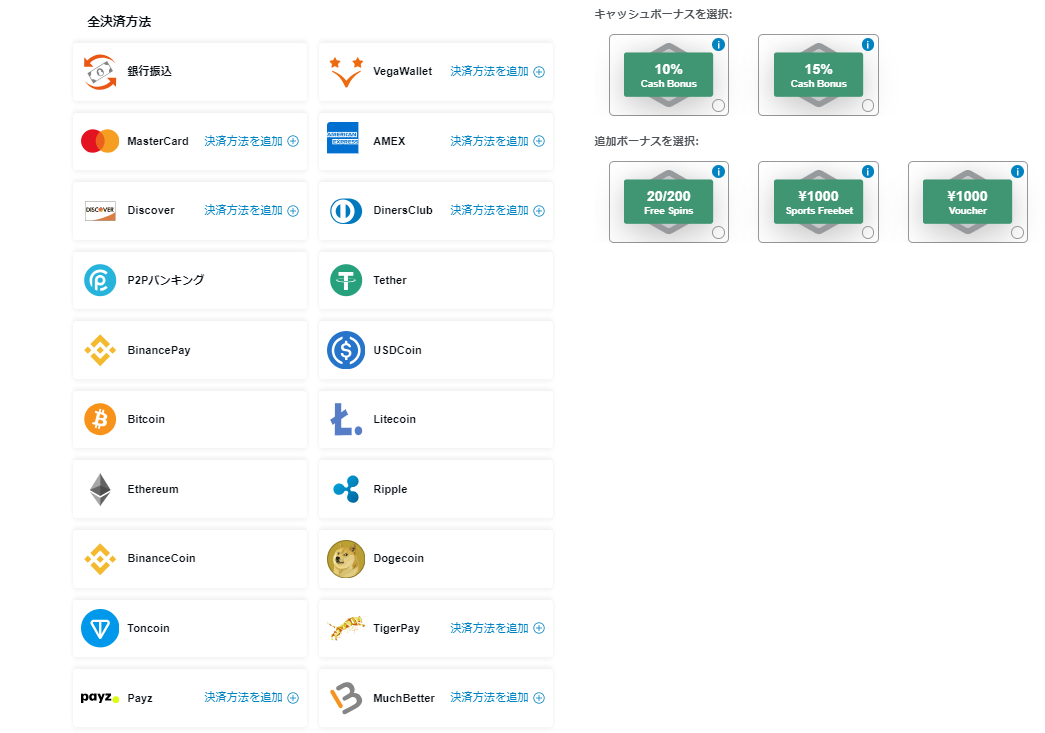Click the USDCoin label text
This screenshot has height=733, width=1045.
pos(398,350)
